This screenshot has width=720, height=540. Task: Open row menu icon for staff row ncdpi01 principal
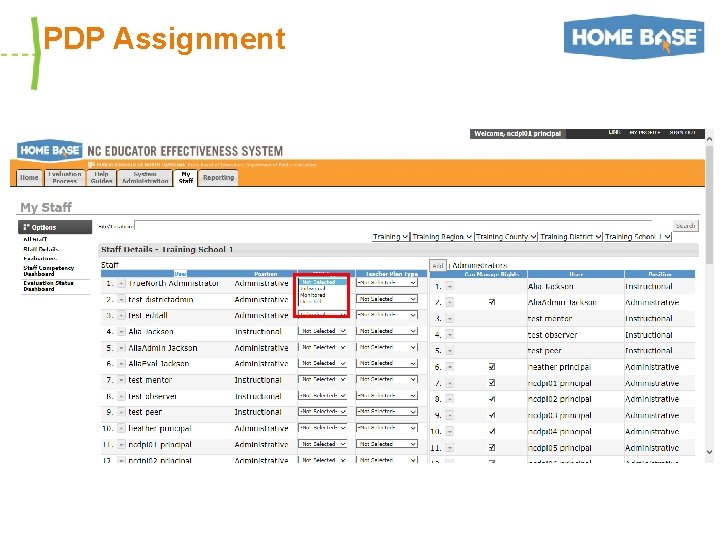point(121,444)
